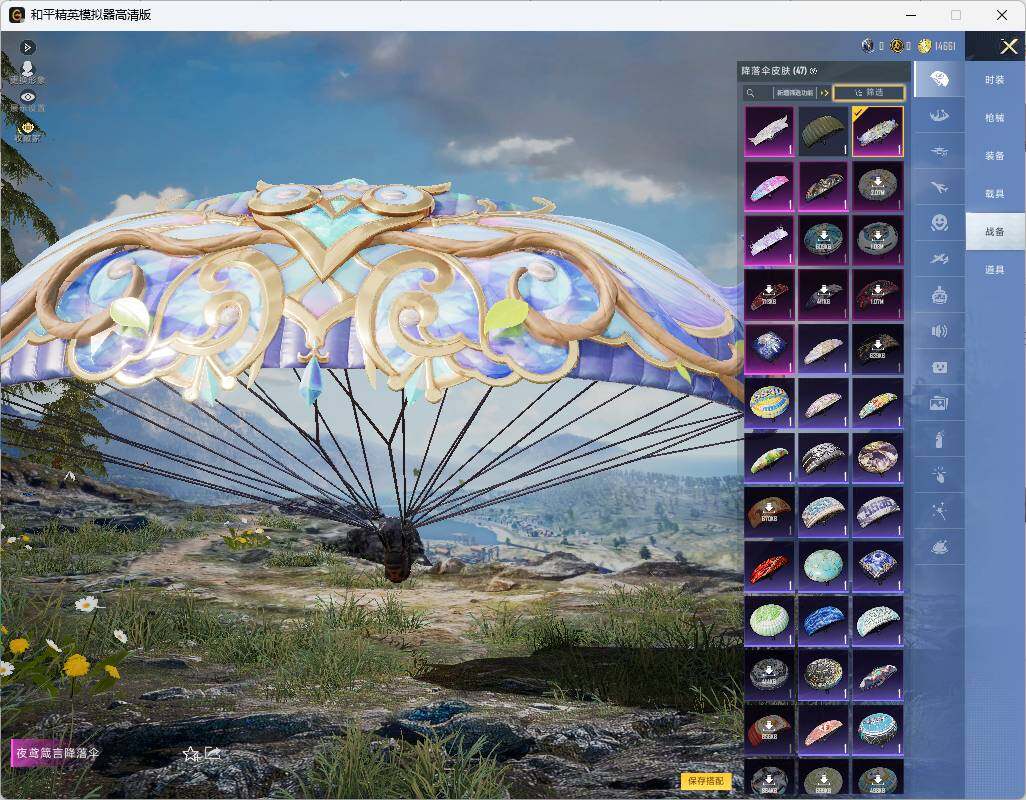Click the info icon beside 降落伞皮肤 title

[x=814, y=71]
